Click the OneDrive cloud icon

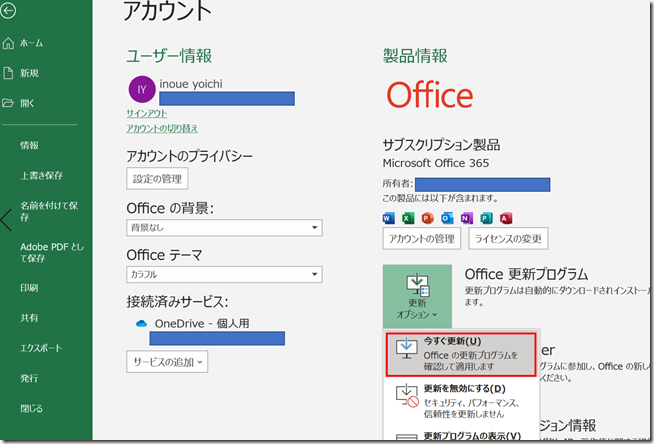141,324
